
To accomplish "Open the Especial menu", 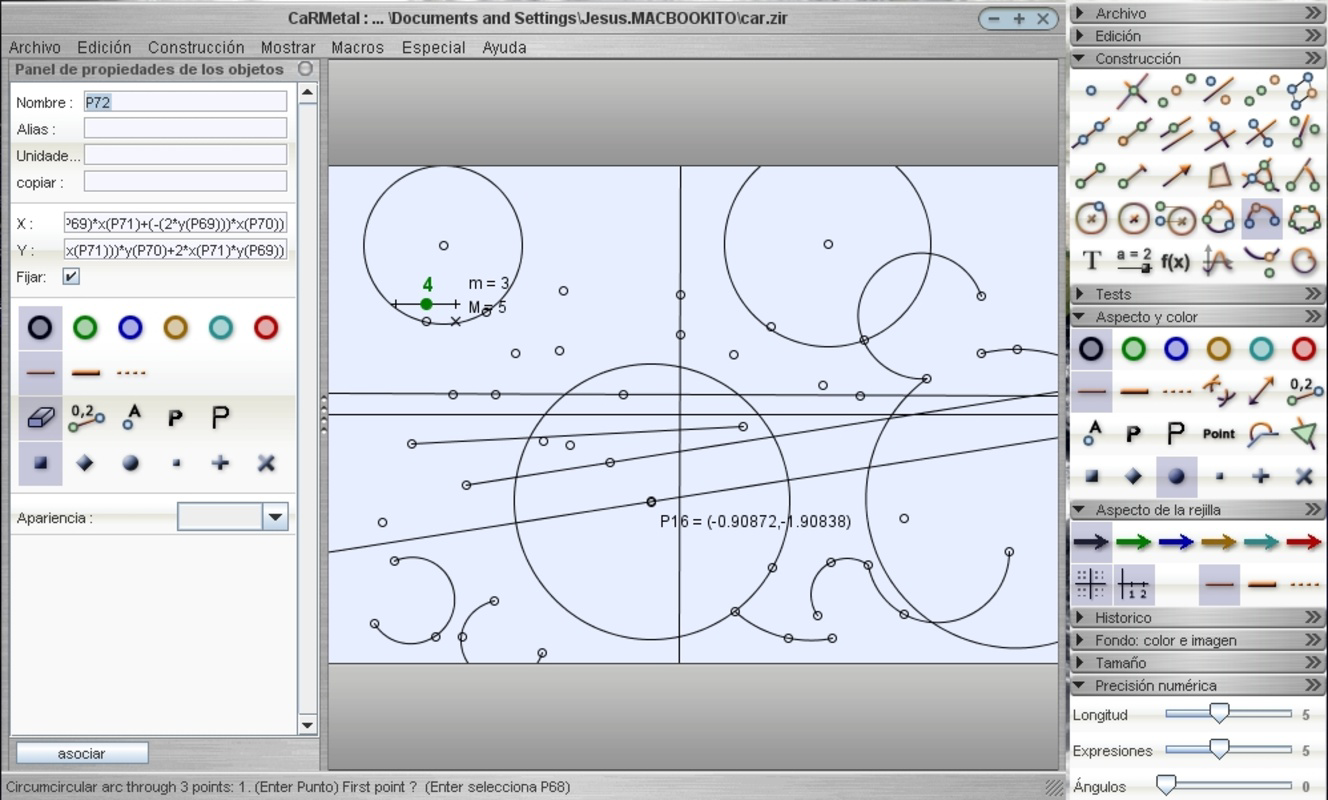I will point(433,47).
